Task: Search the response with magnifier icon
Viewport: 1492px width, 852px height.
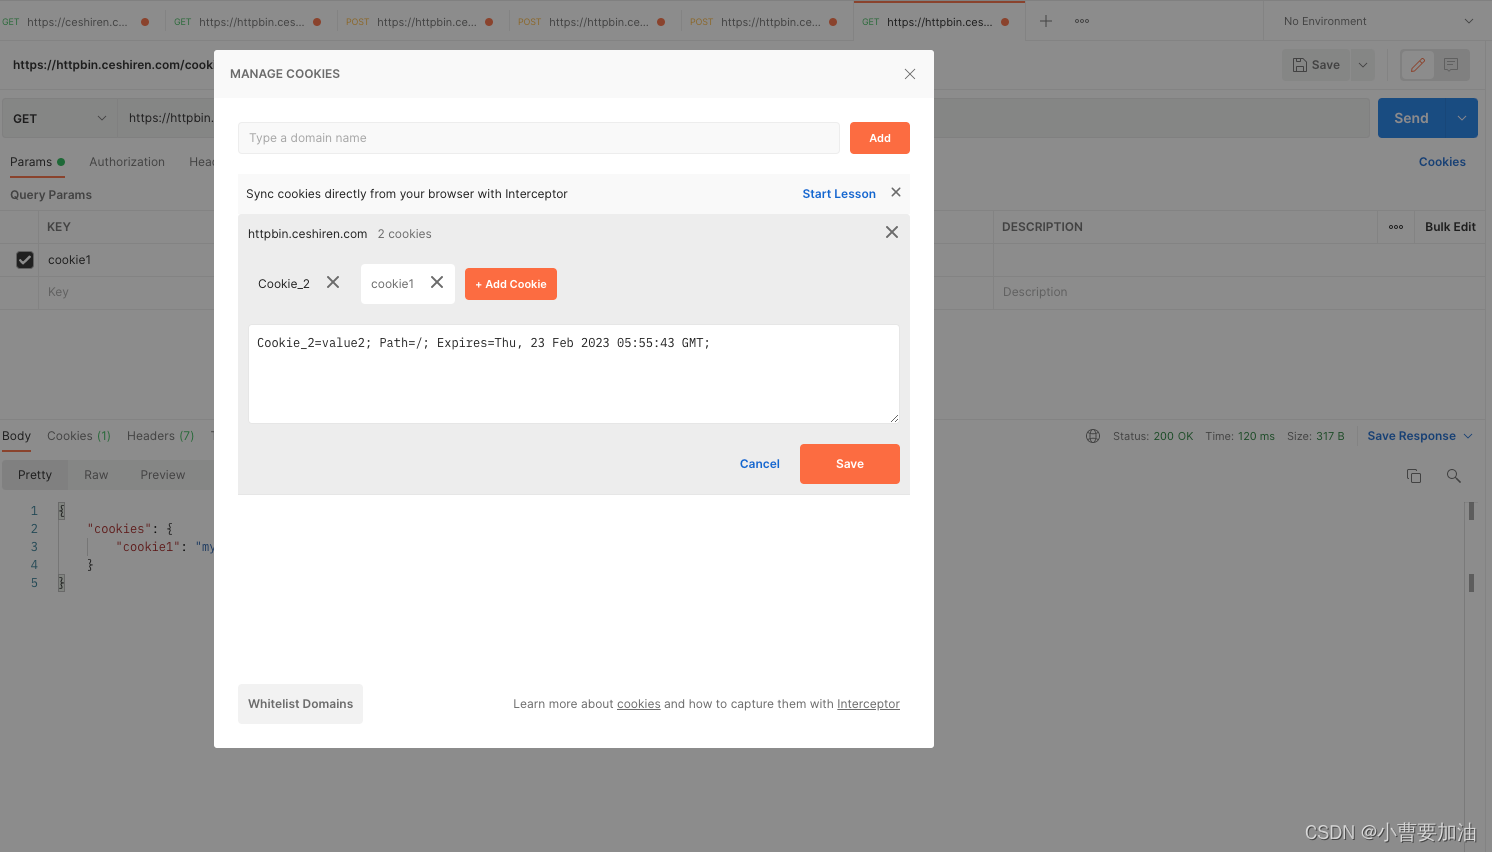Action: pyautogui.click(x=1454, y=476)
